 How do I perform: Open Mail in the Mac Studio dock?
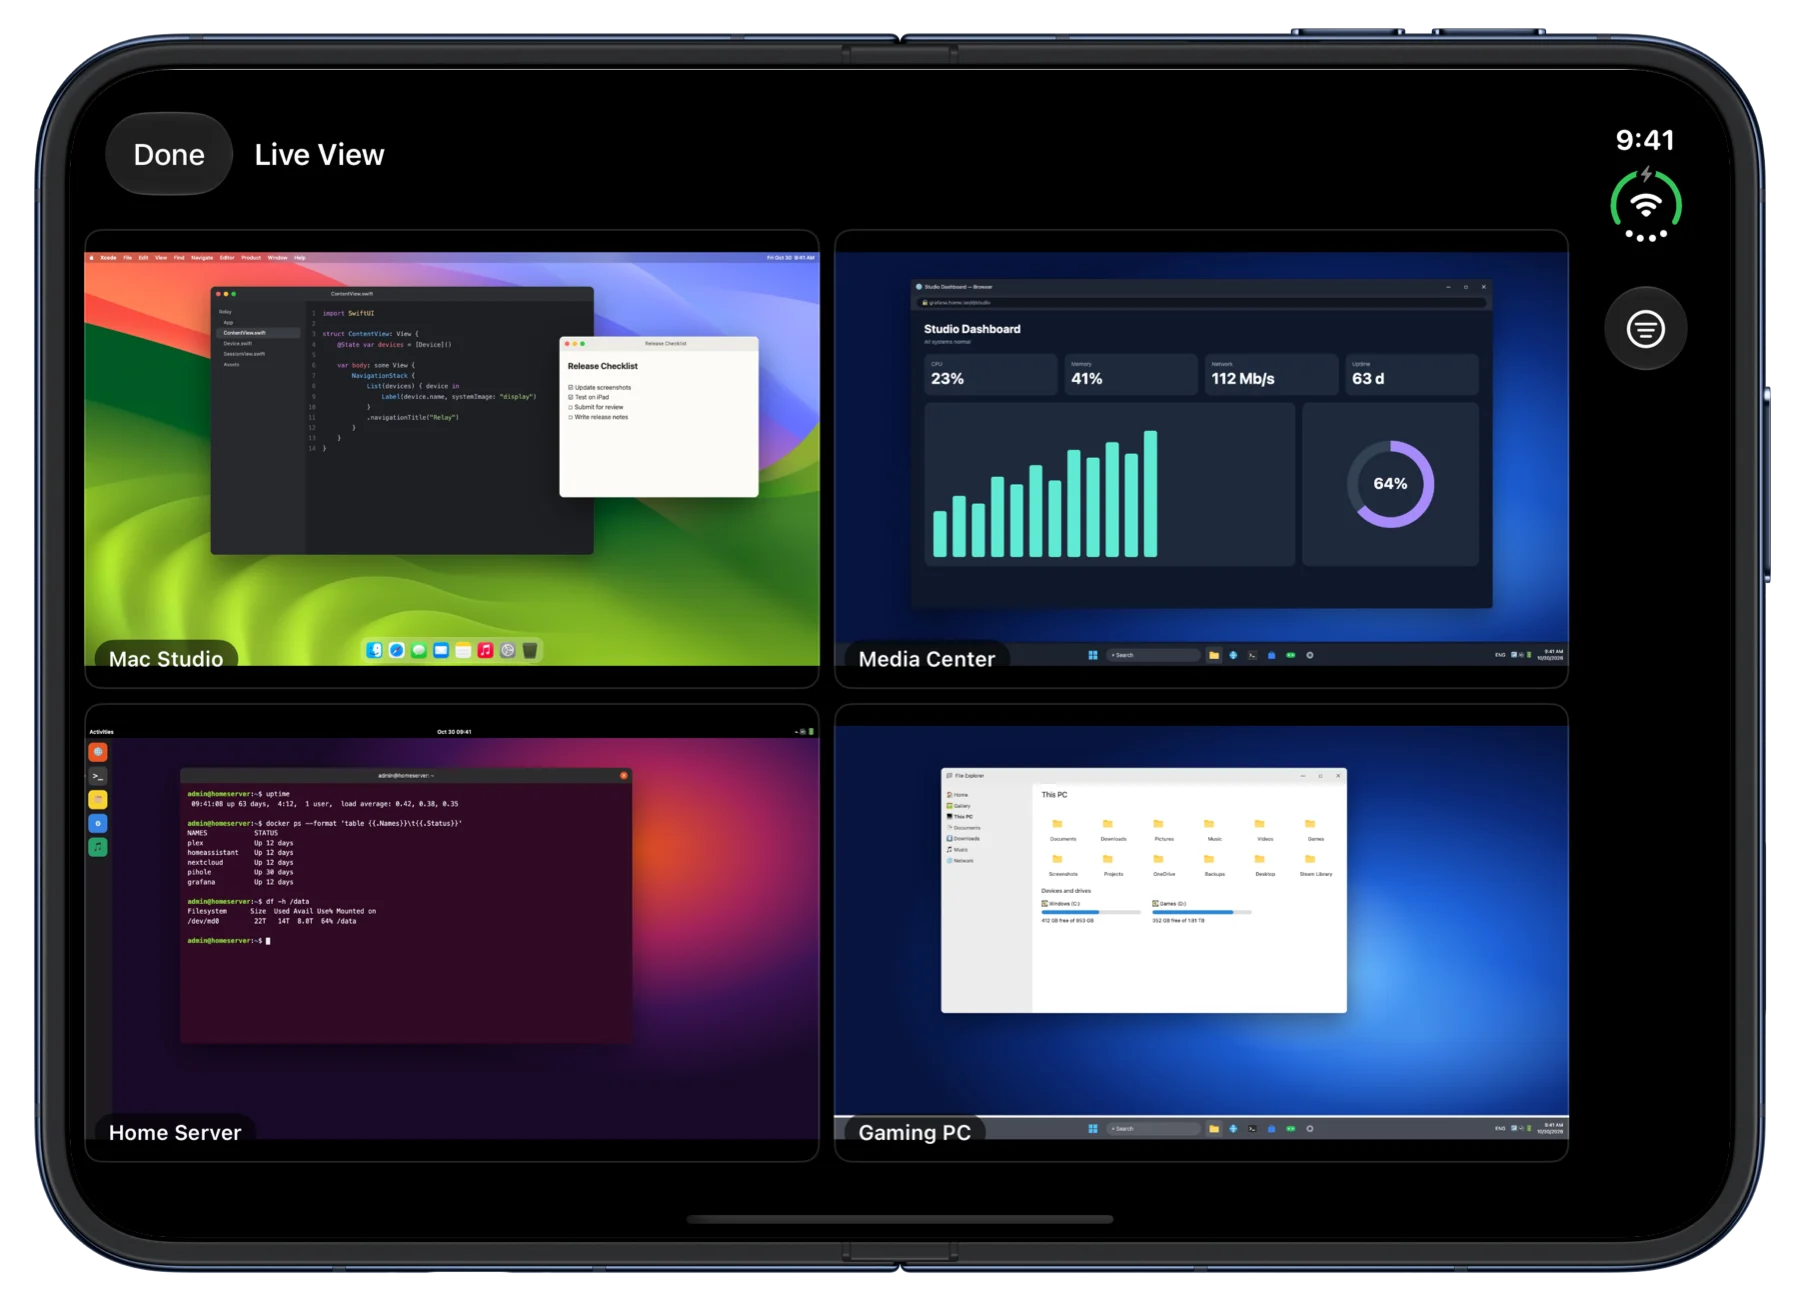(x=440, y=651)
